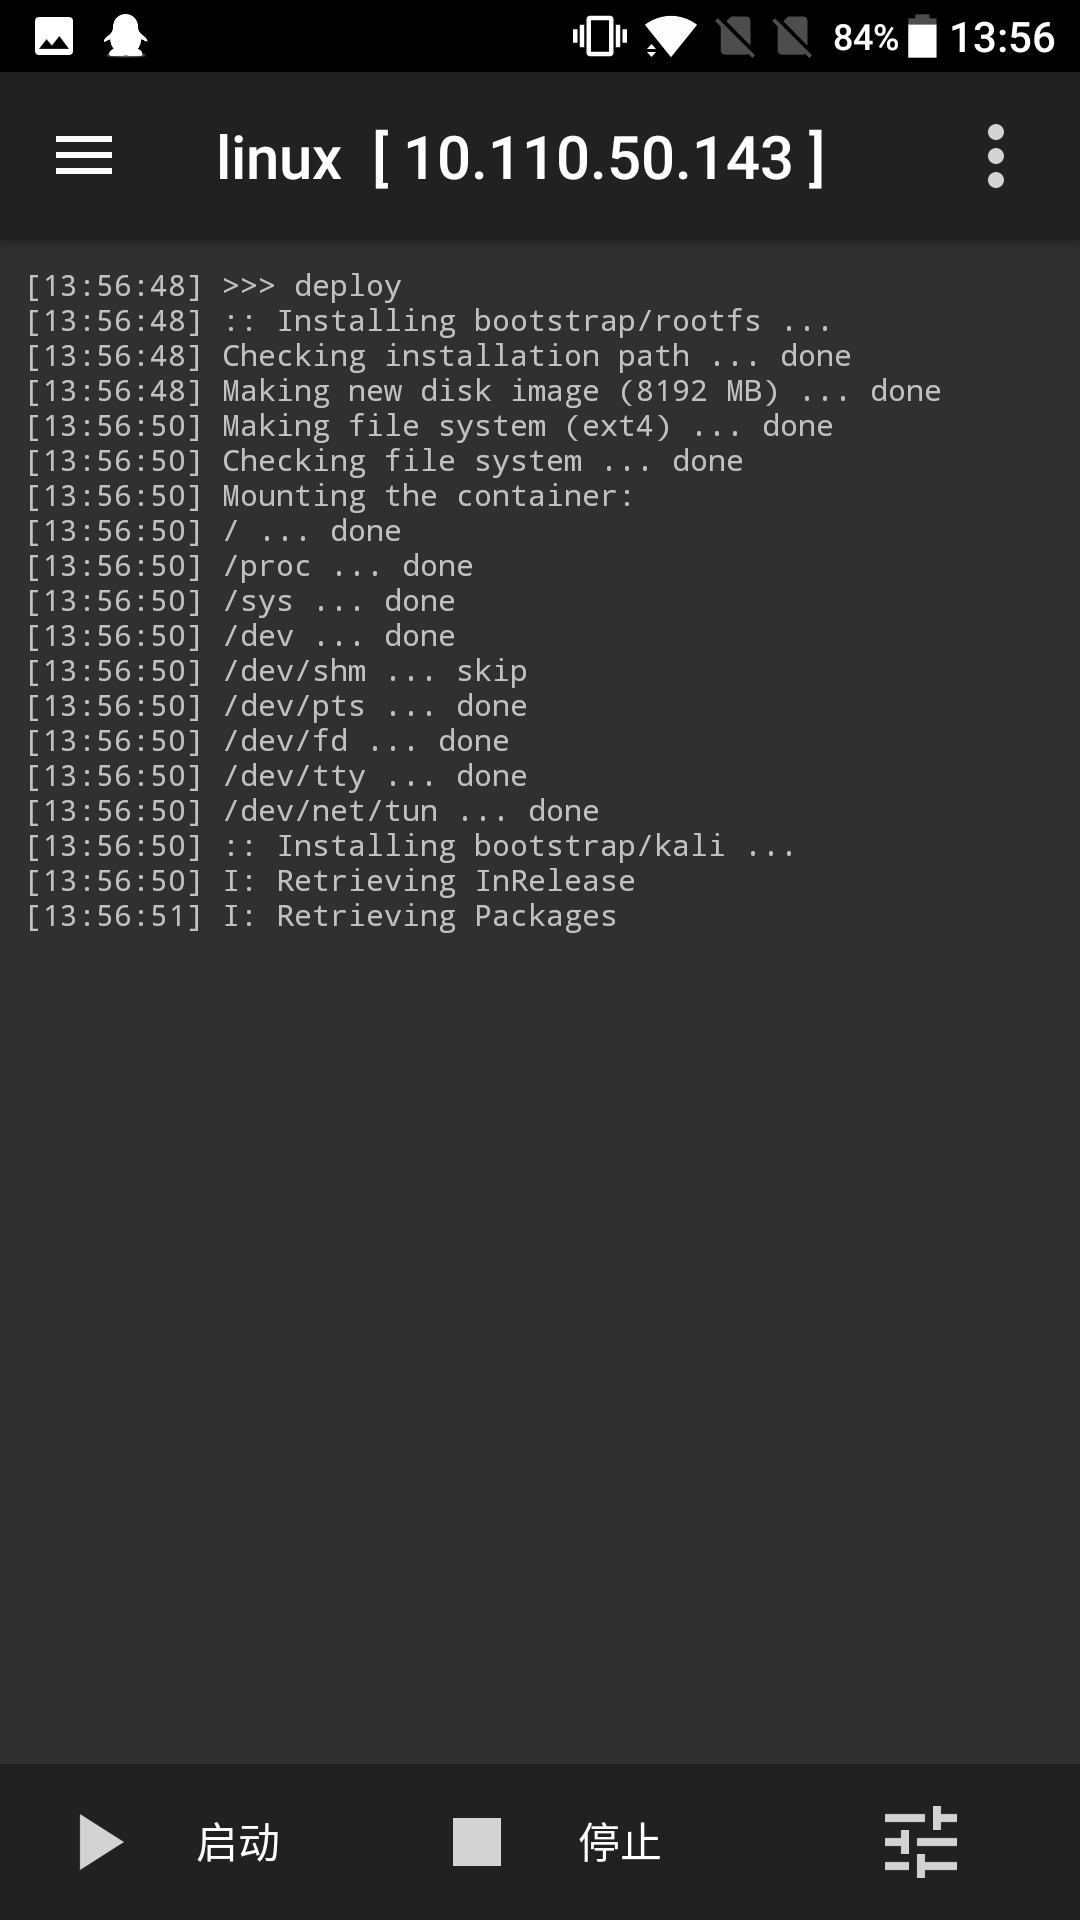Open properties via the sliders icon
The height and width of the screenshot is (1920, 1080).
click(x=921, y=1842)
